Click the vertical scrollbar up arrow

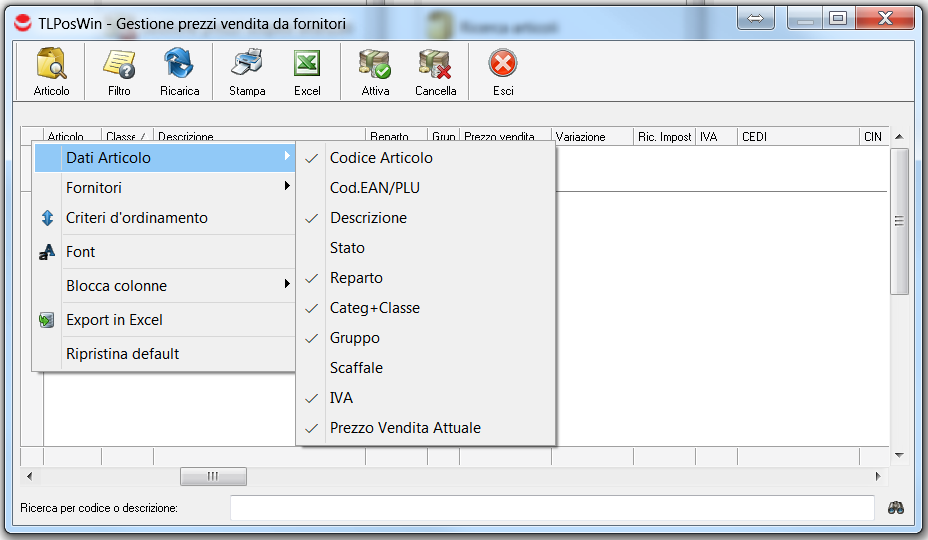point(899,137)
